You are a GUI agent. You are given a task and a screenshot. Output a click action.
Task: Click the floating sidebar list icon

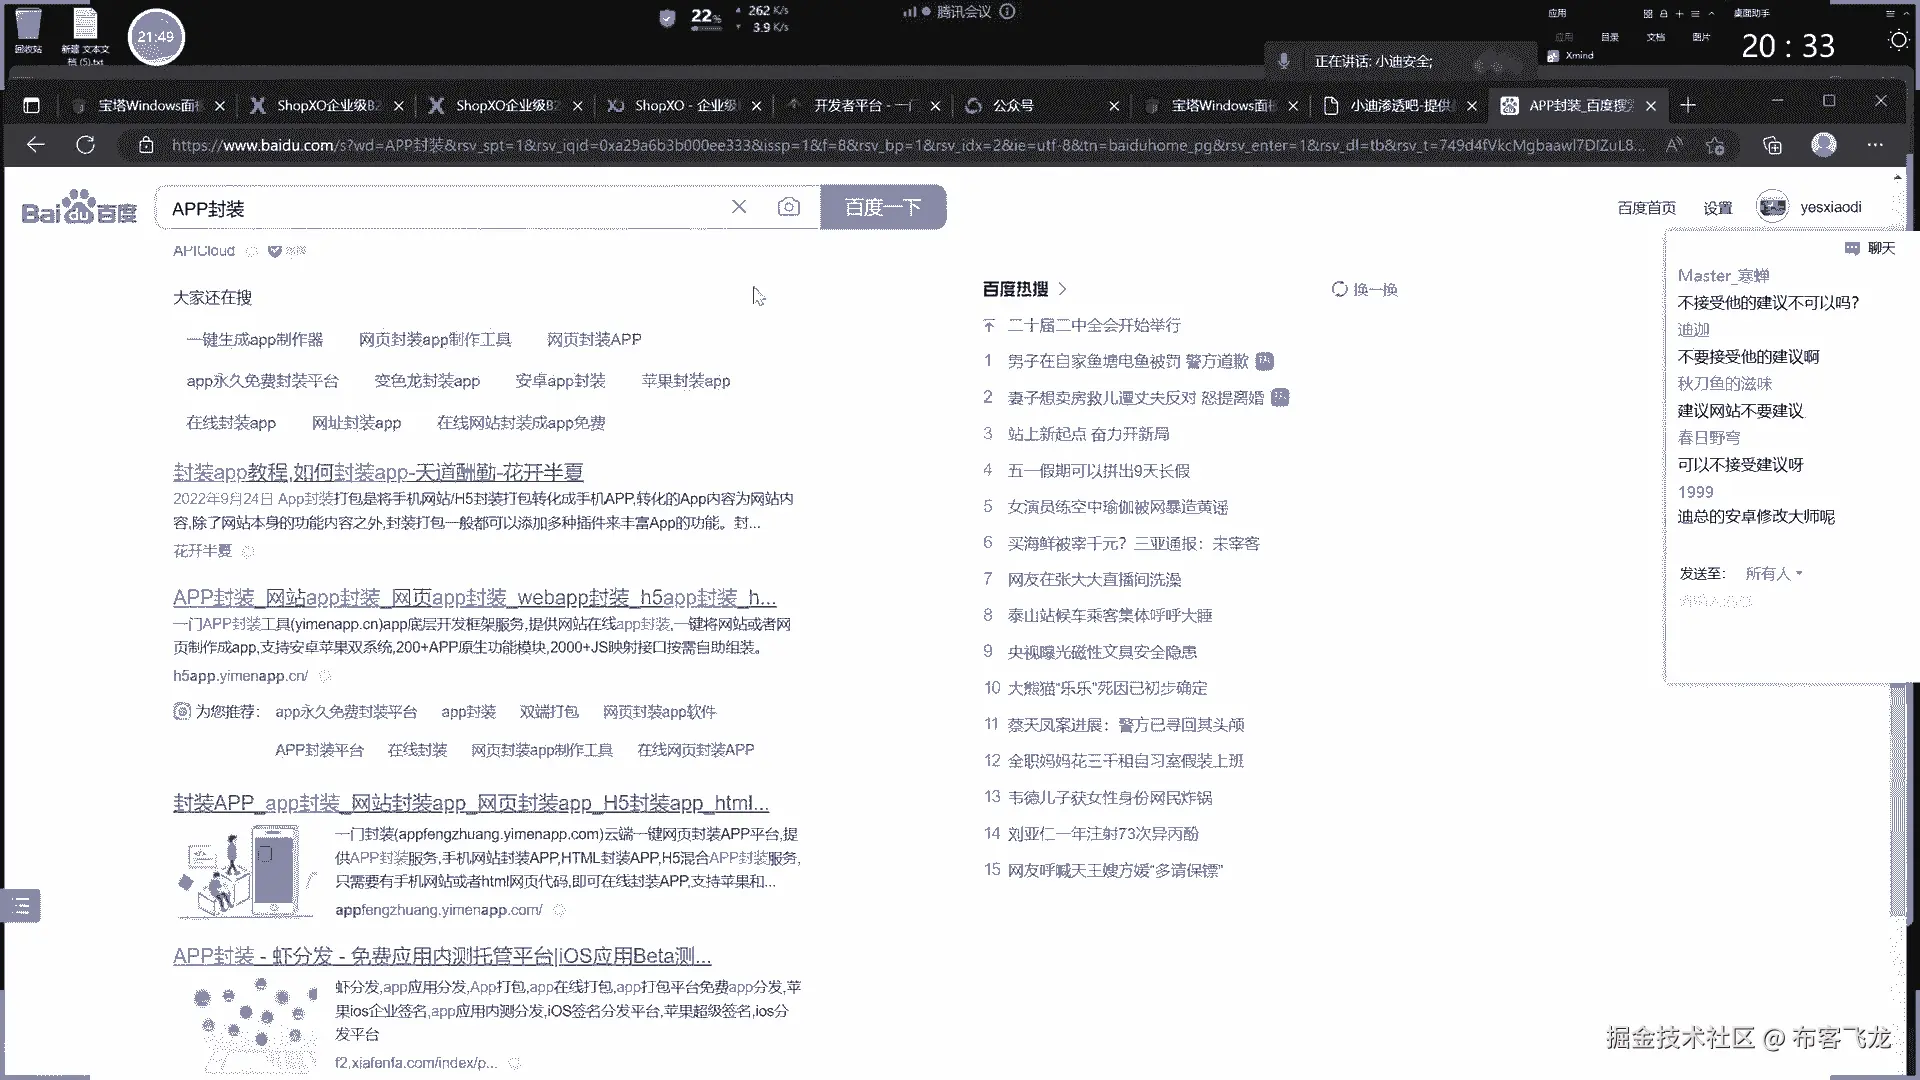21,906
